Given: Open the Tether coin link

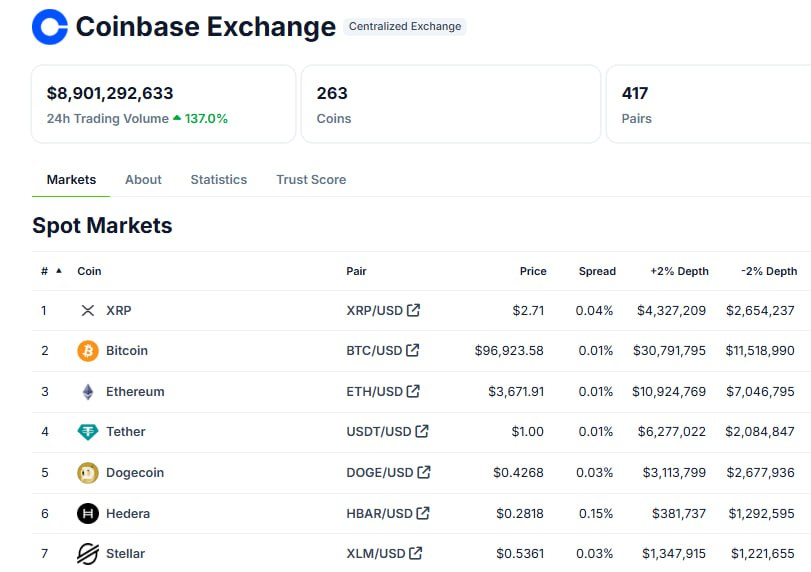Looking at the screenshot, I should click(x=126, y=431).
